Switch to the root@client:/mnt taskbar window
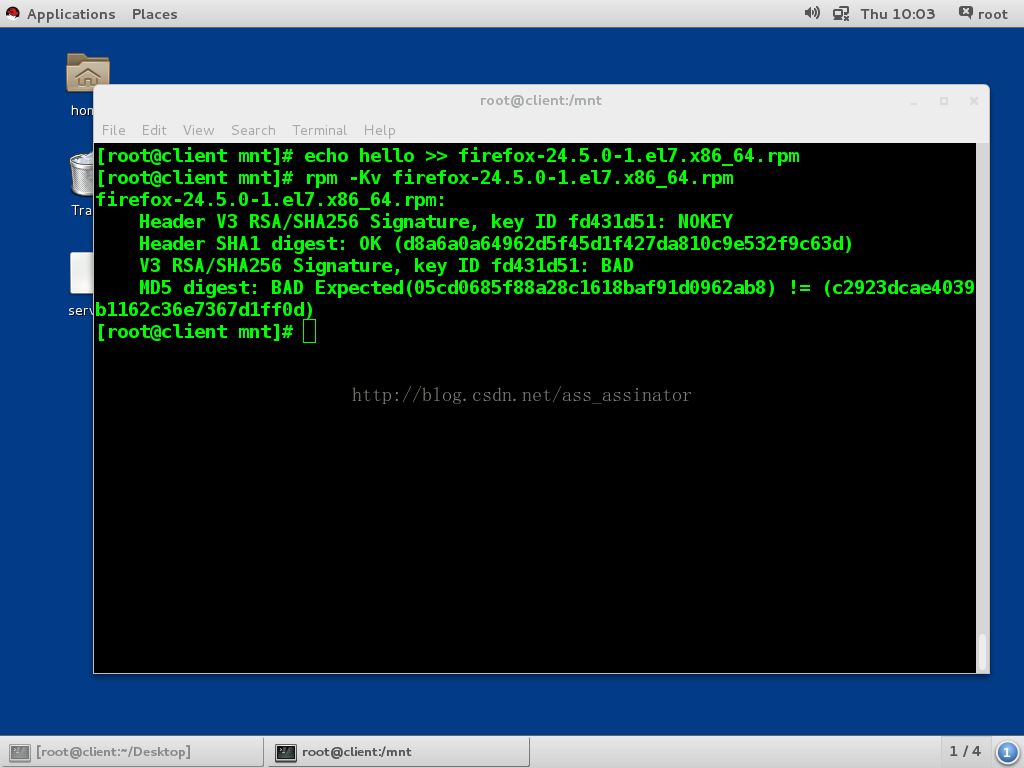1024x768 pixels. (398, 752)
